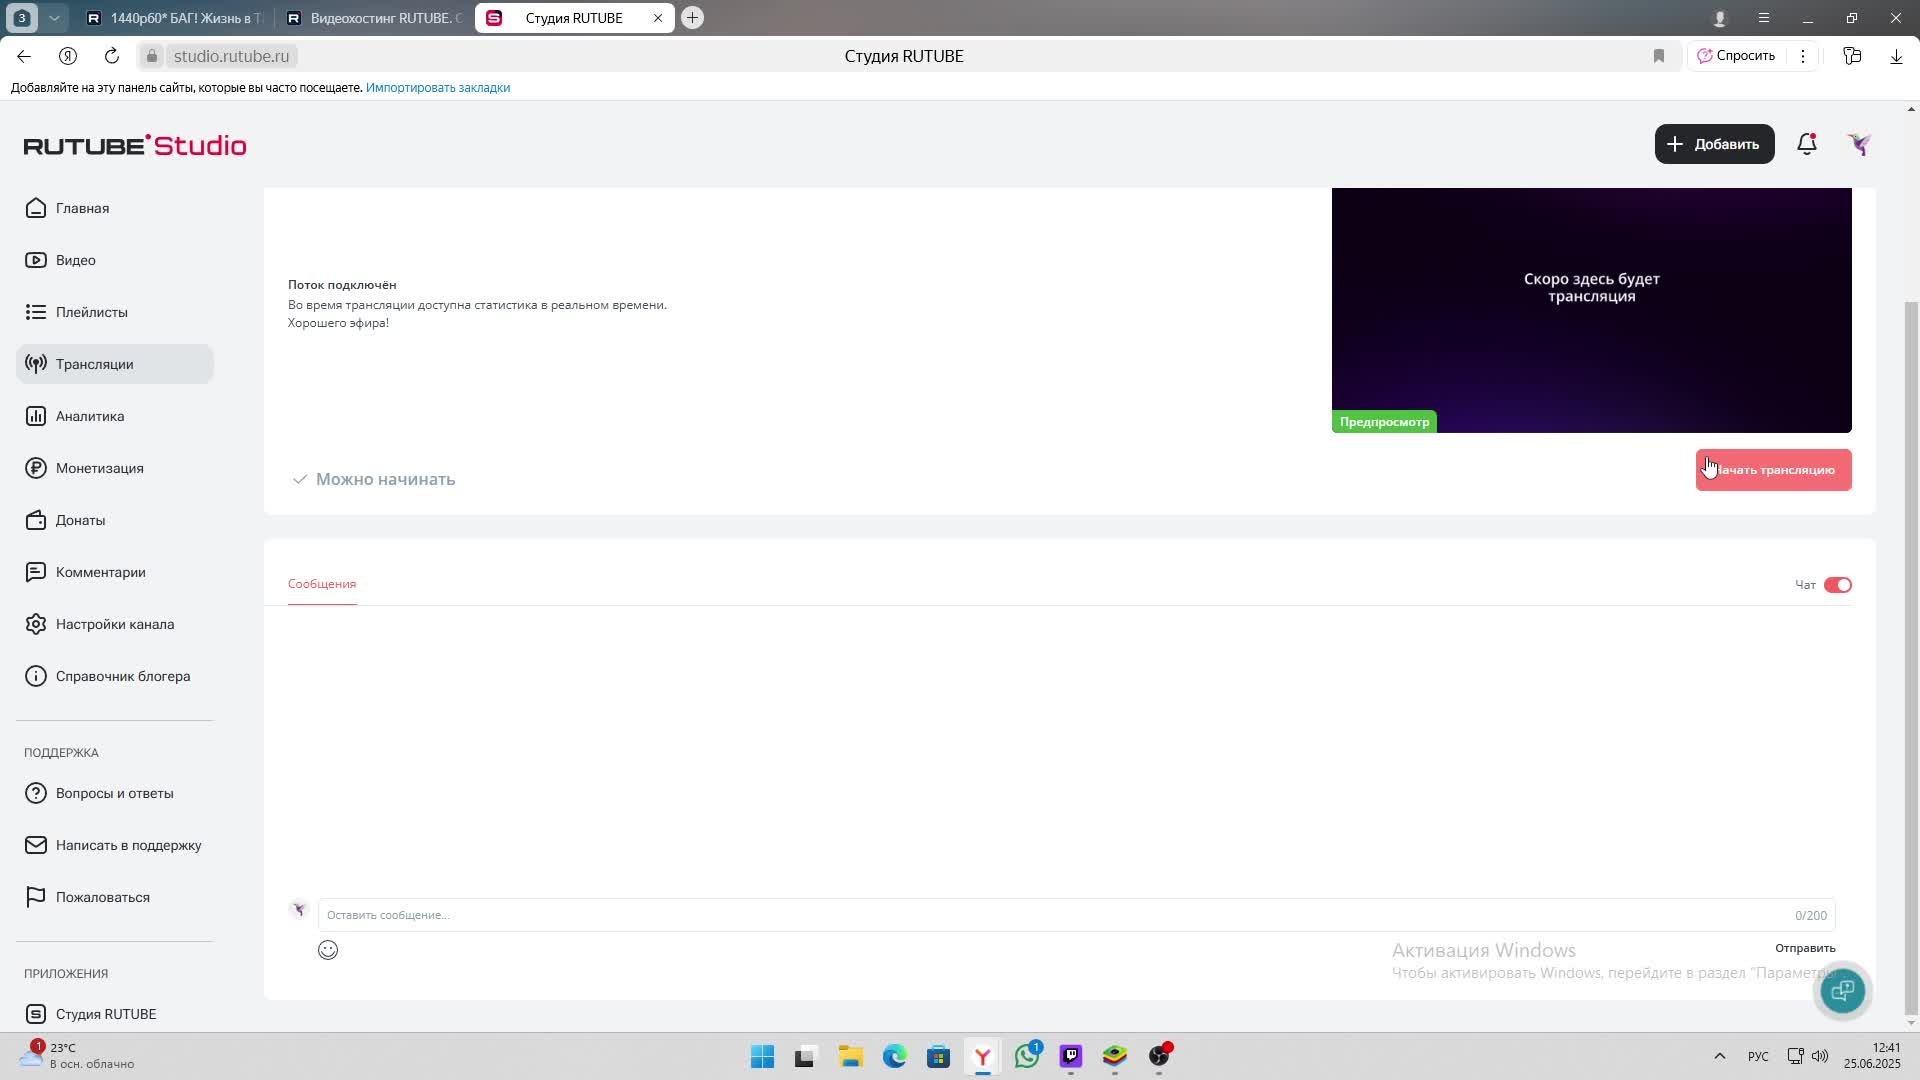Click Спросить assistant button

1736,56
